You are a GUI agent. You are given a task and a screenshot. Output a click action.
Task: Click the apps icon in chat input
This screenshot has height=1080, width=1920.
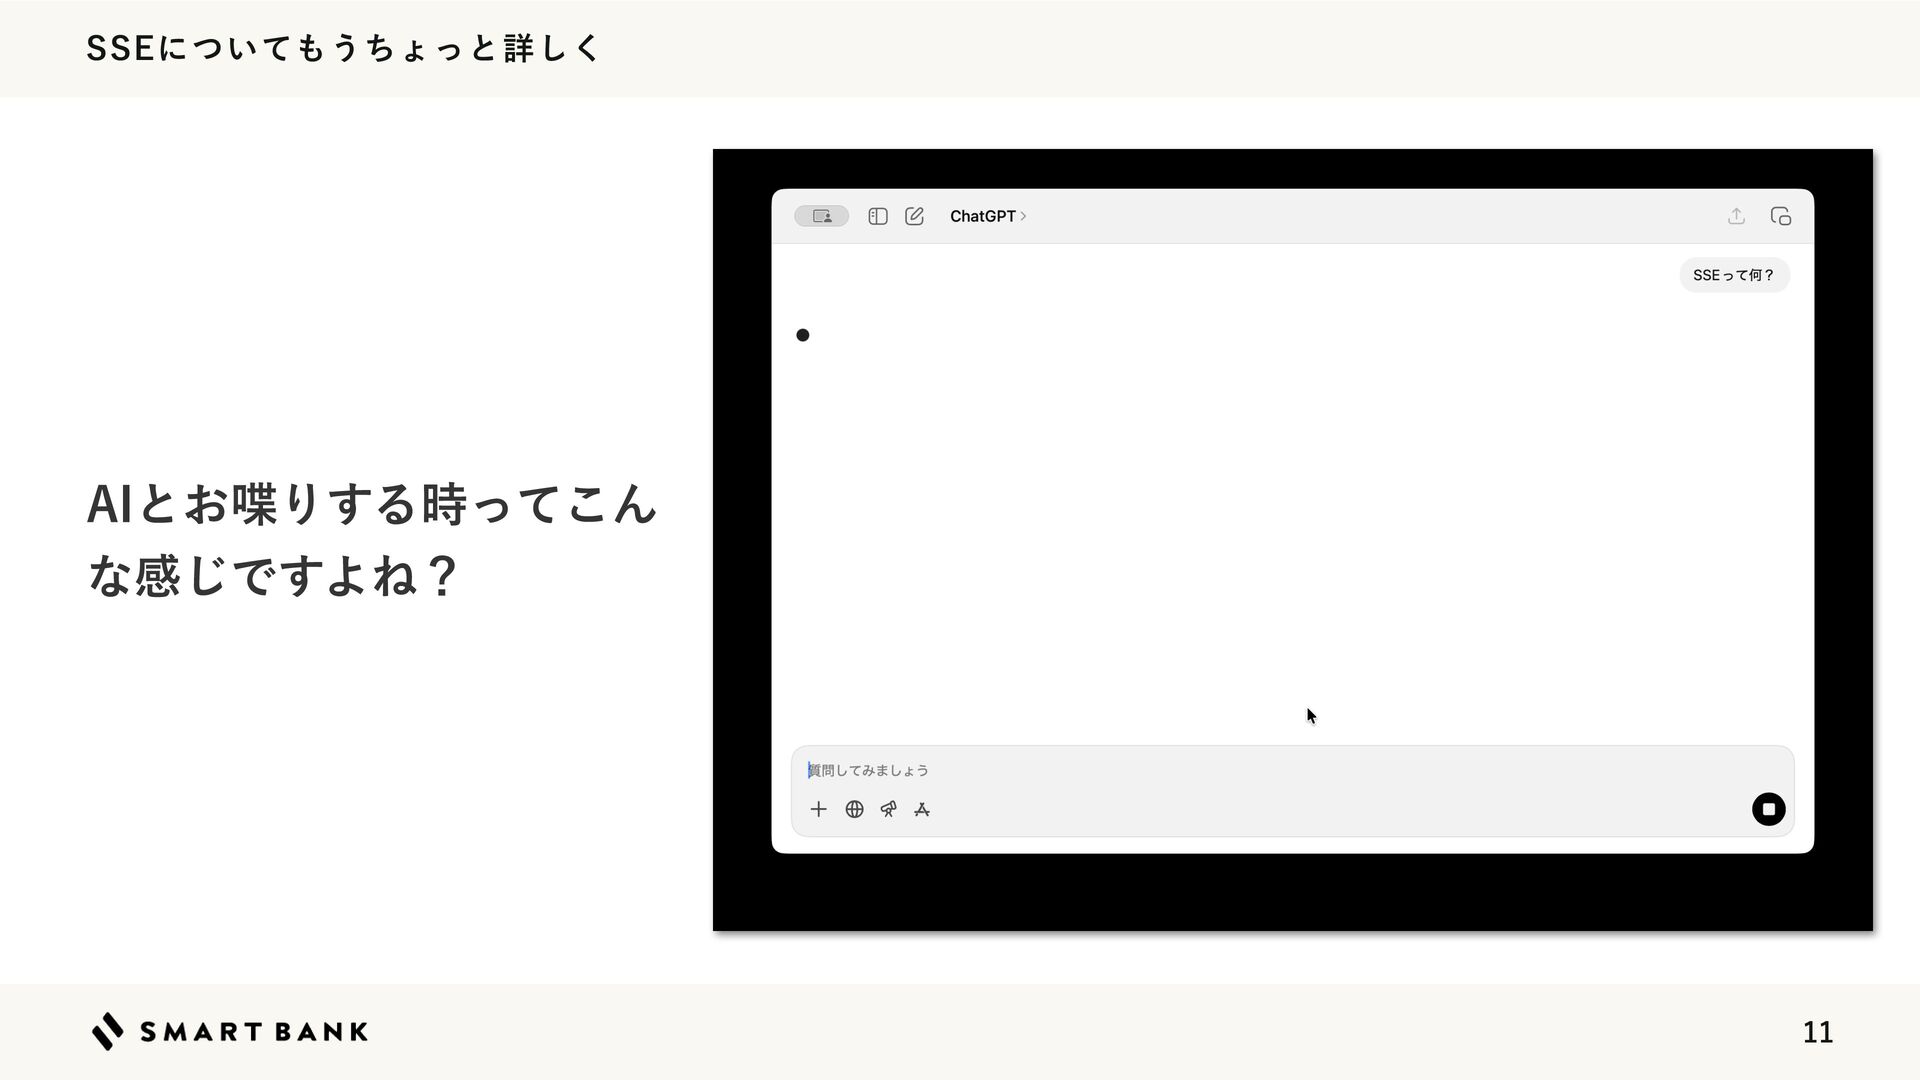(922, 809)
